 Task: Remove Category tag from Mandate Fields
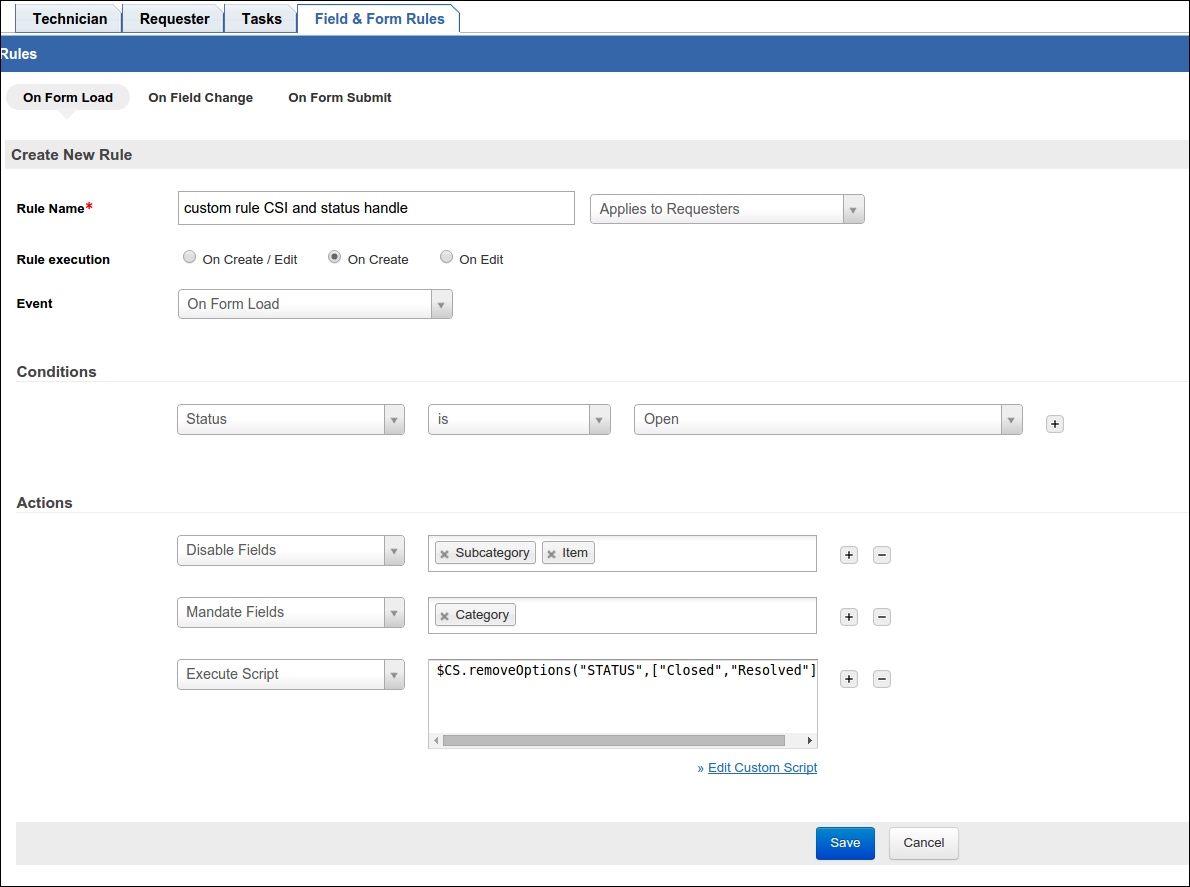(445, 616)
